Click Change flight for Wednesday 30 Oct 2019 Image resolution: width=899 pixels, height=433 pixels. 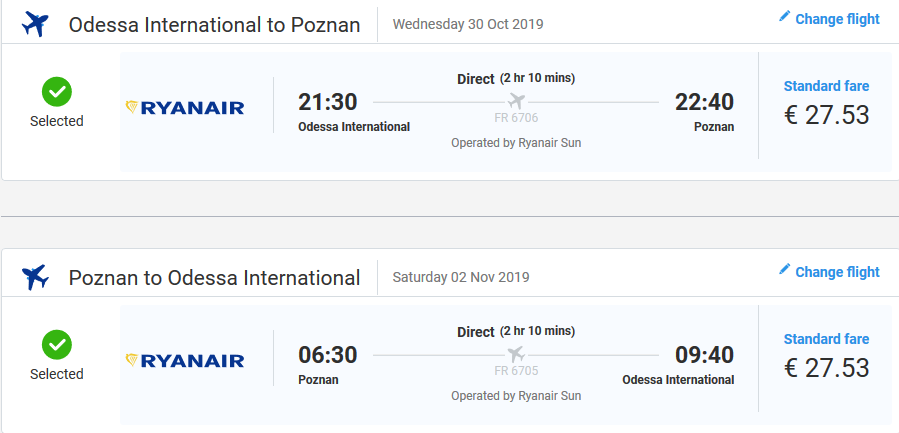click(x=837, y=19)
